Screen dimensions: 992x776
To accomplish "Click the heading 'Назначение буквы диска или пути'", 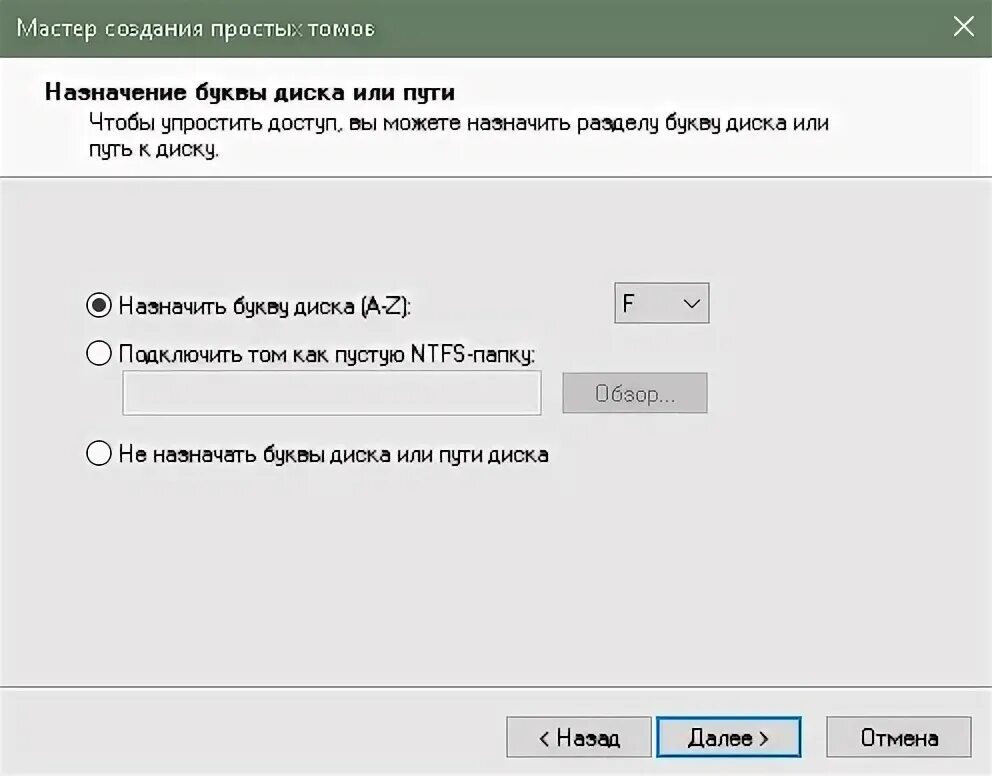I will click(250, 92).
